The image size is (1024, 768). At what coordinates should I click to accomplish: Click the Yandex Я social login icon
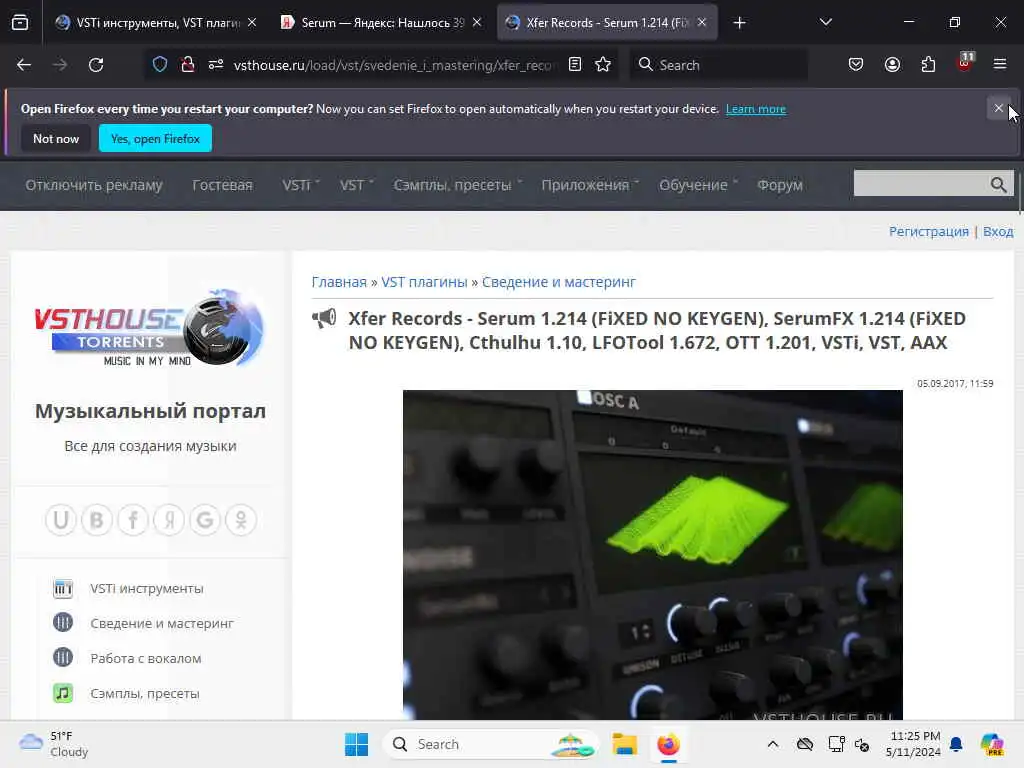pyautogui.click(x=169, y=520)
